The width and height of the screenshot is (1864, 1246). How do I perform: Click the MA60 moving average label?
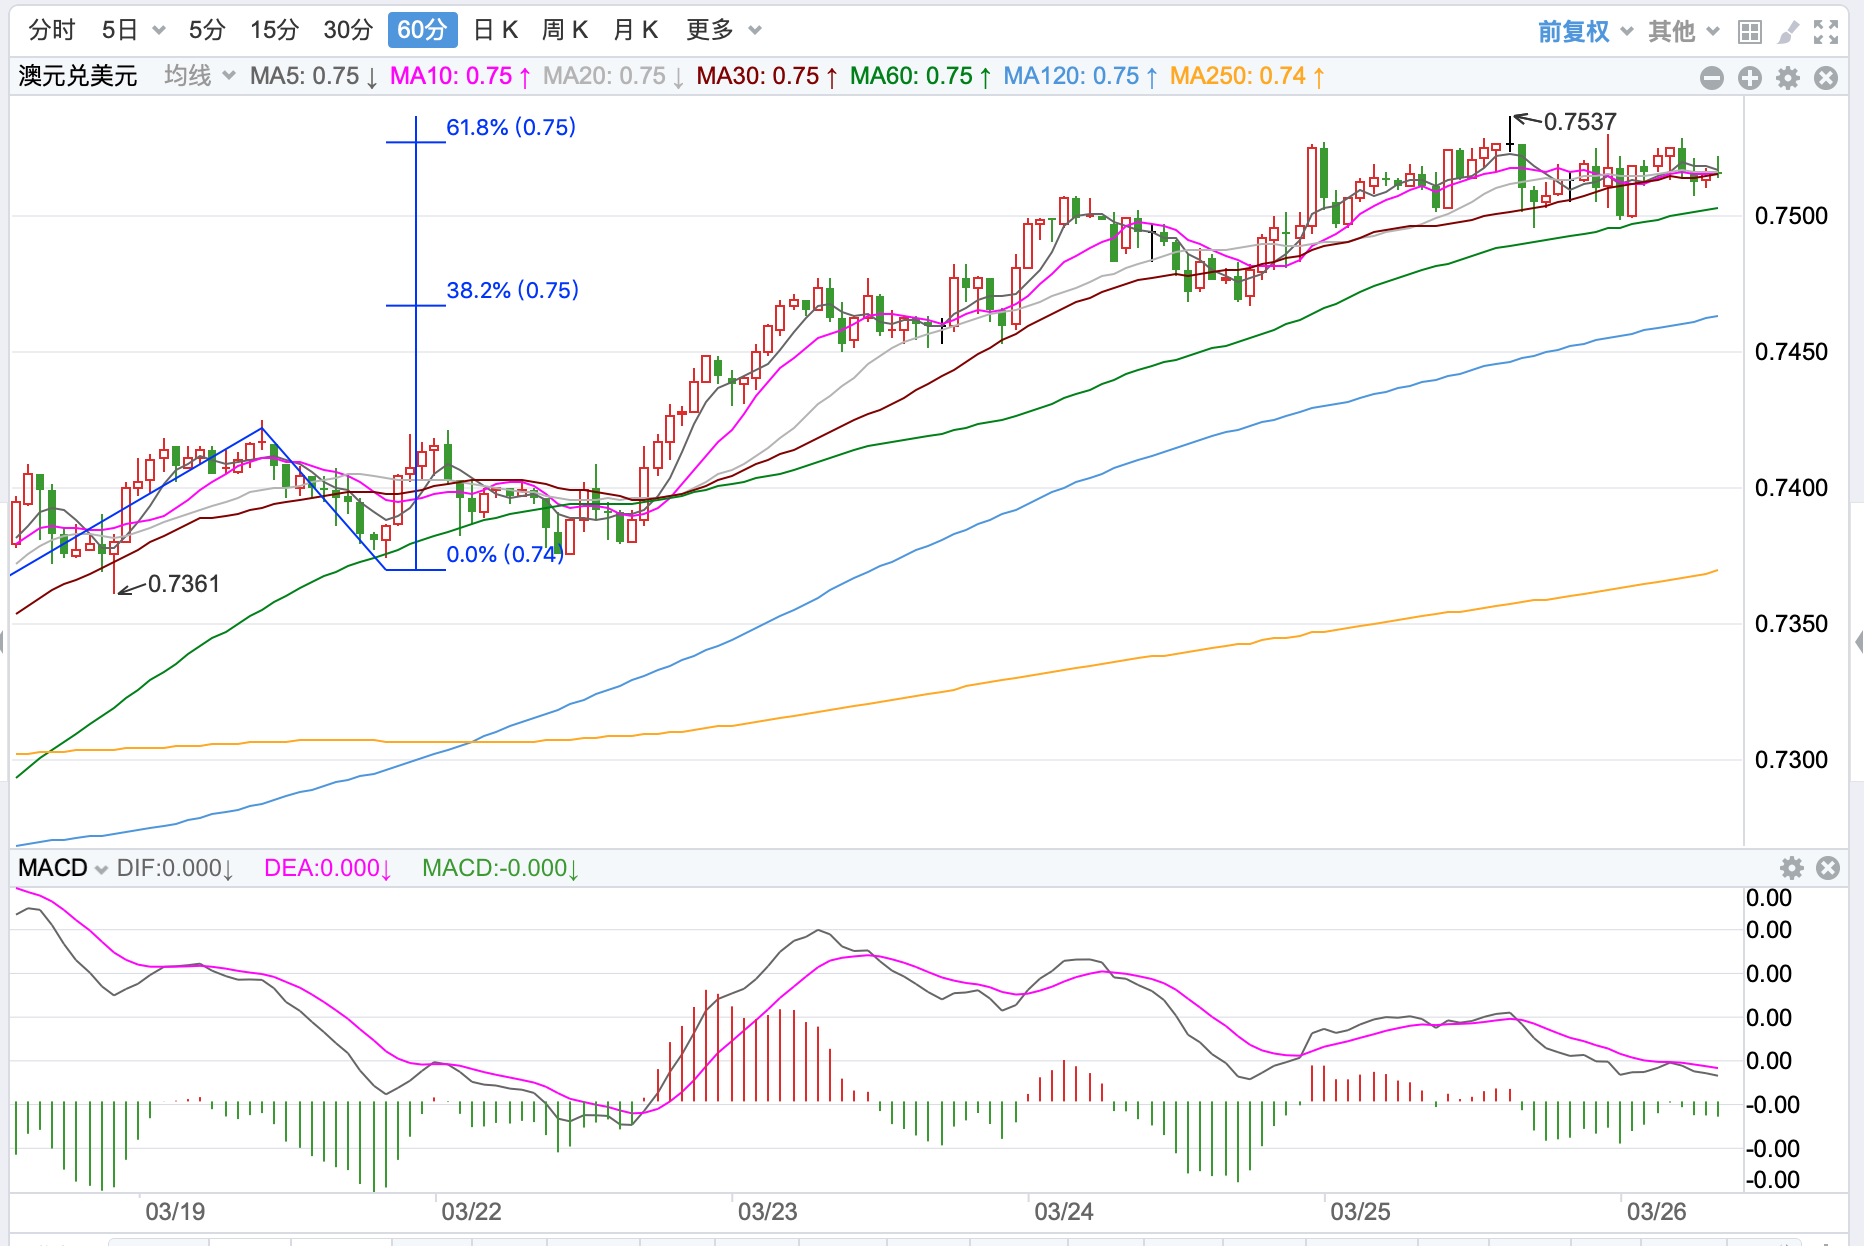coord(921,76)
